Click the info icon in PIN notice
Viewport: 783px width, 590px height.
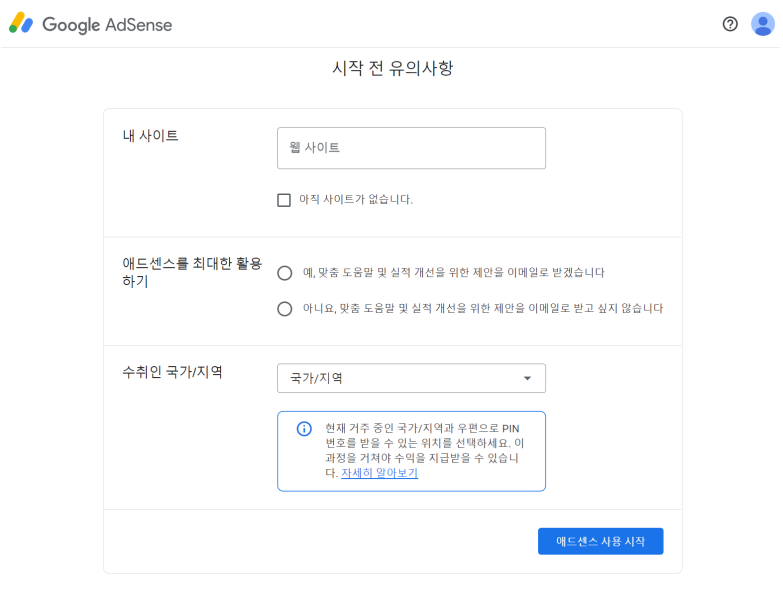(x=304, y=429)
